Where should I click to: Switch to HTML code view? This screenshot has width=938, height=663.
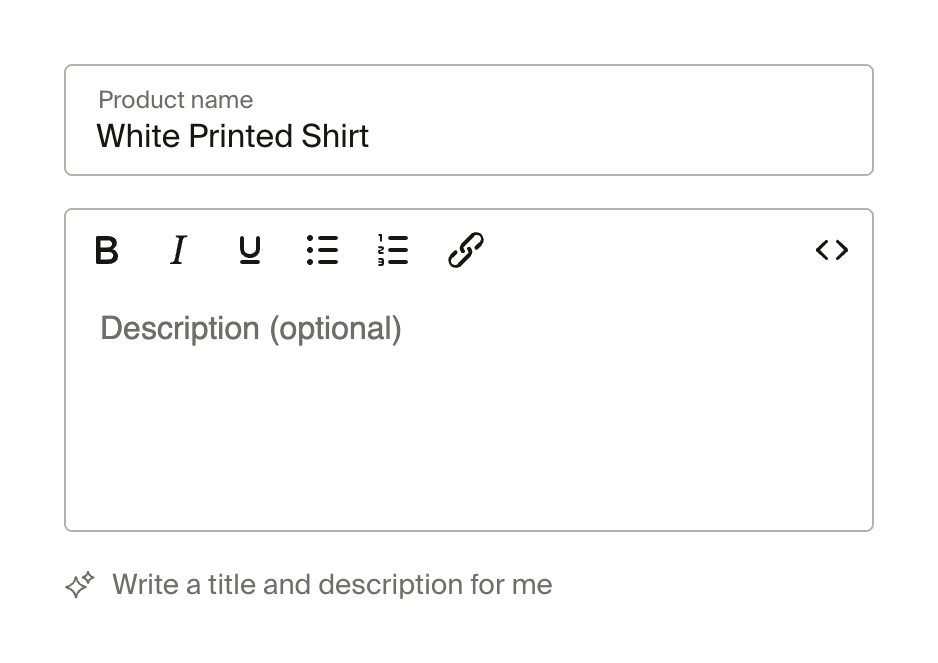[832, 250]
